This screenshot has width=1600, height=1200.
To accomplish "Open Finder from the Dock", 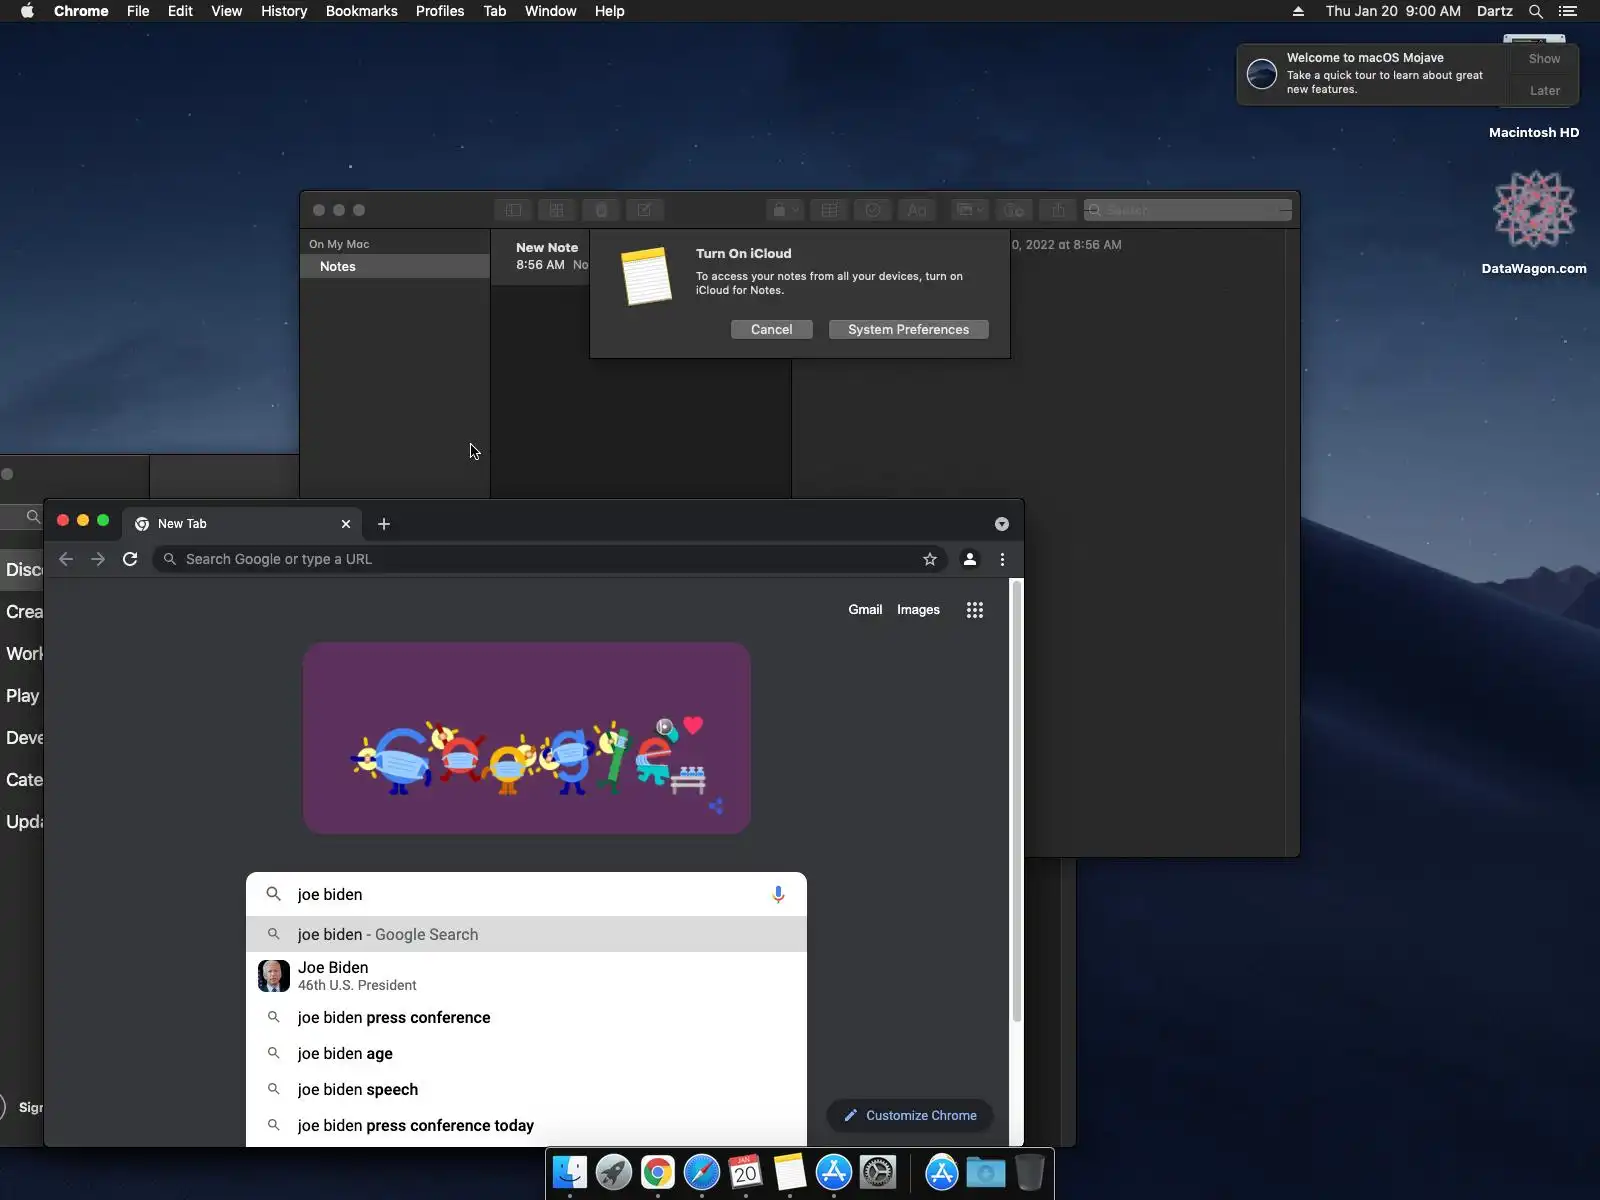I will pyautogui.click(x=570, y=1172).
